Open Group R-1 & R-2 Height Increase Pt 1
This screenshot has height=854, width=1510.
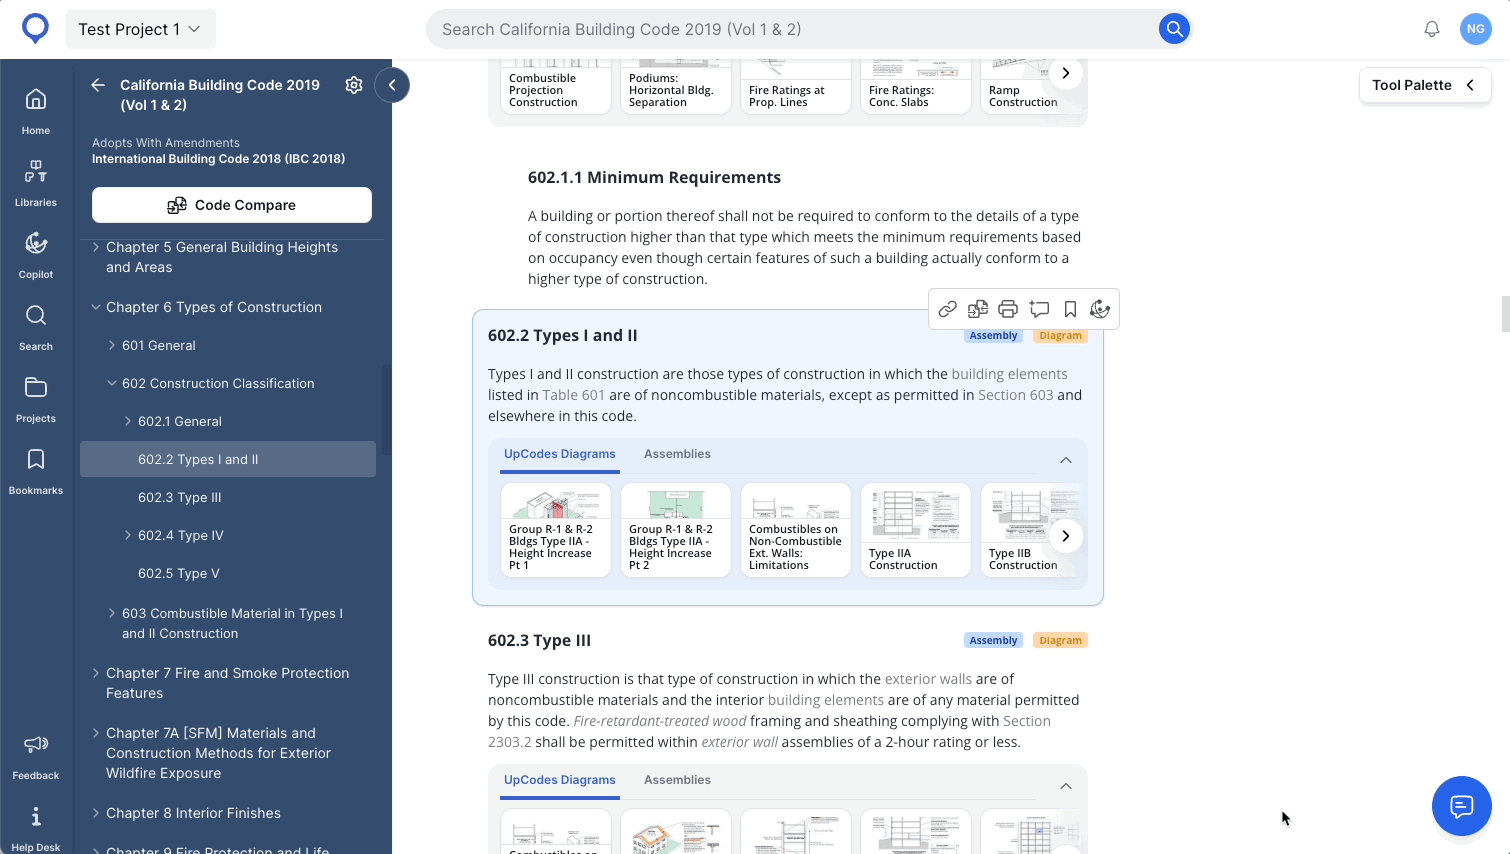coord(556,530)
